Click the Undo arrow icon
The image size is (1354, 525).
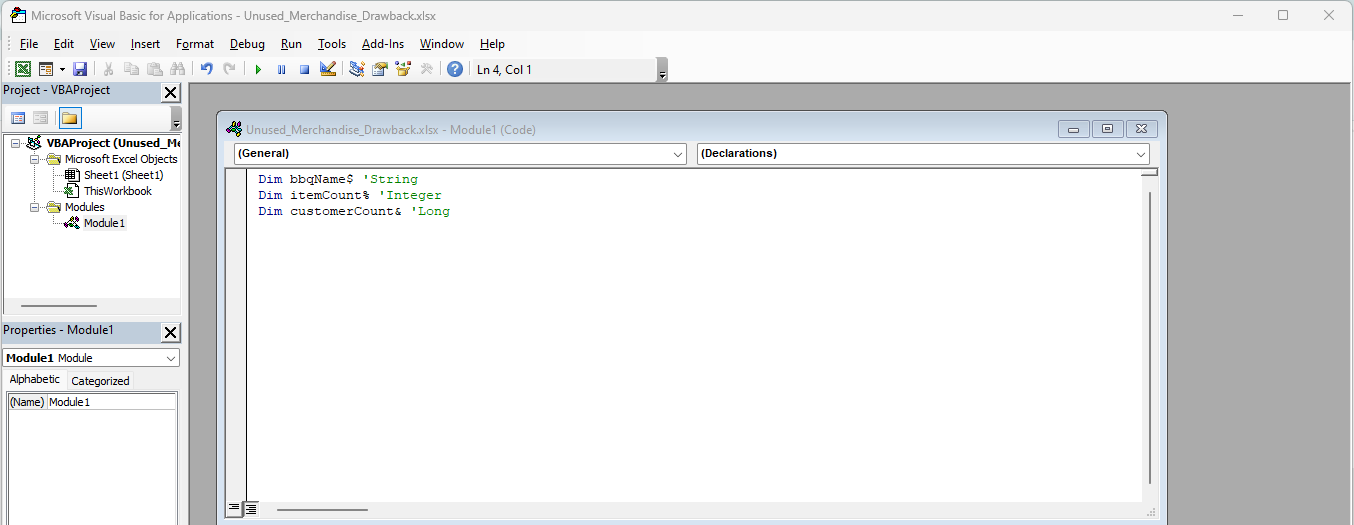pos(206,69)
